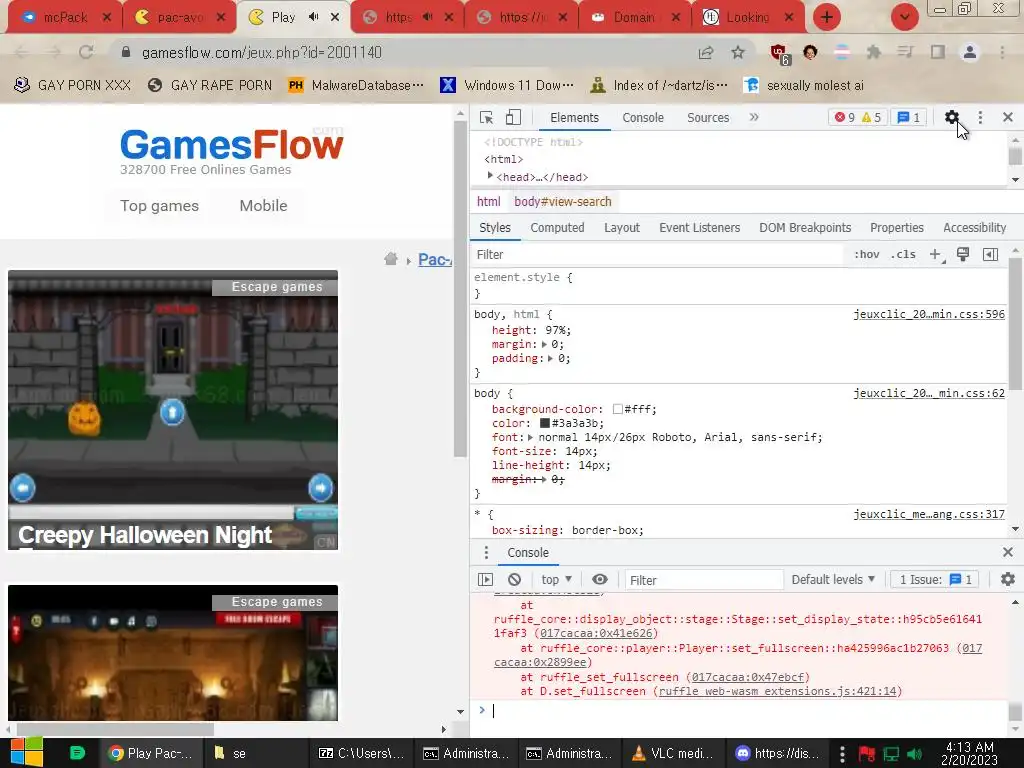Click the 1 Issue button
This screenshot has width=1024, height=768.
(935, 579)
